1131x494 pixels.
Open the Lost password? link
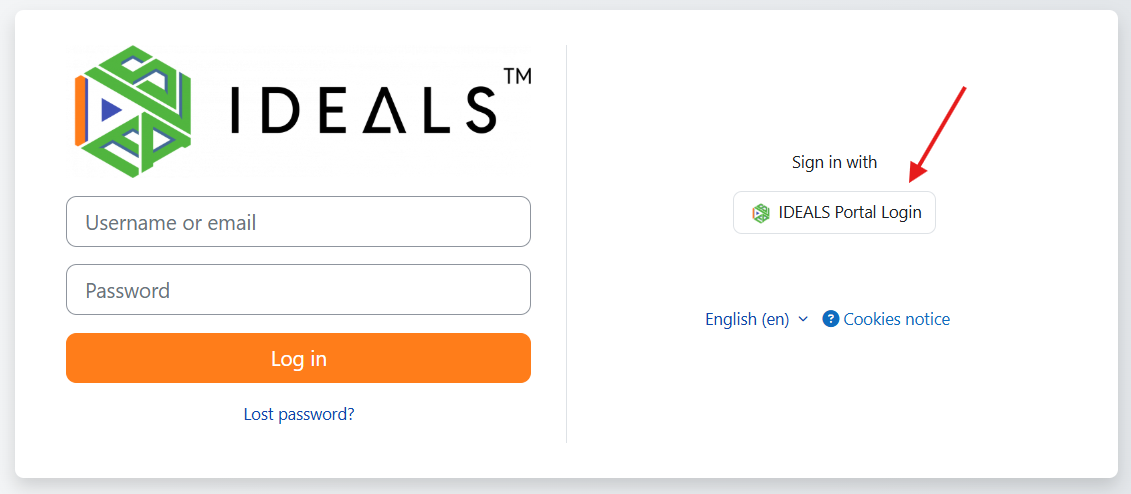click(299, 413)
